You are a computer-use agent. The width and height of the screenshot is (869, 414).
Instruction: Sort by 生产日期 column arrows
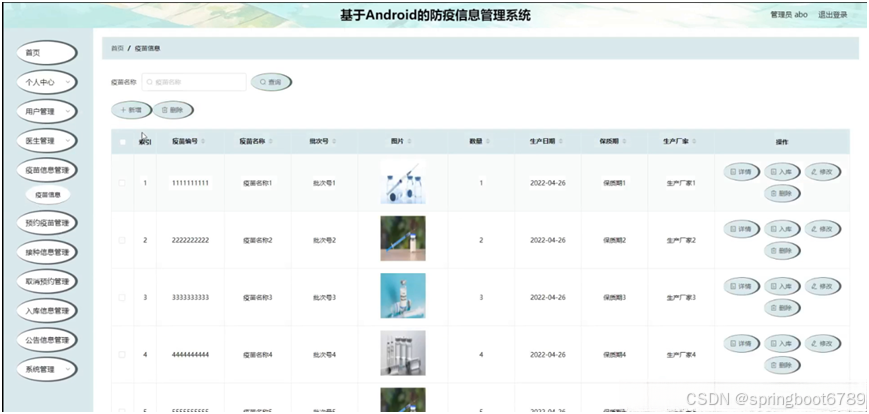(x=561, y=142)
